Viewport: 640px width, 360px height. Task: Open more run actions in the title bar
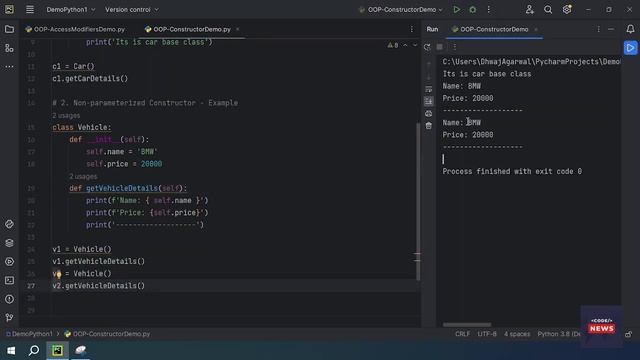coord(489,9)
